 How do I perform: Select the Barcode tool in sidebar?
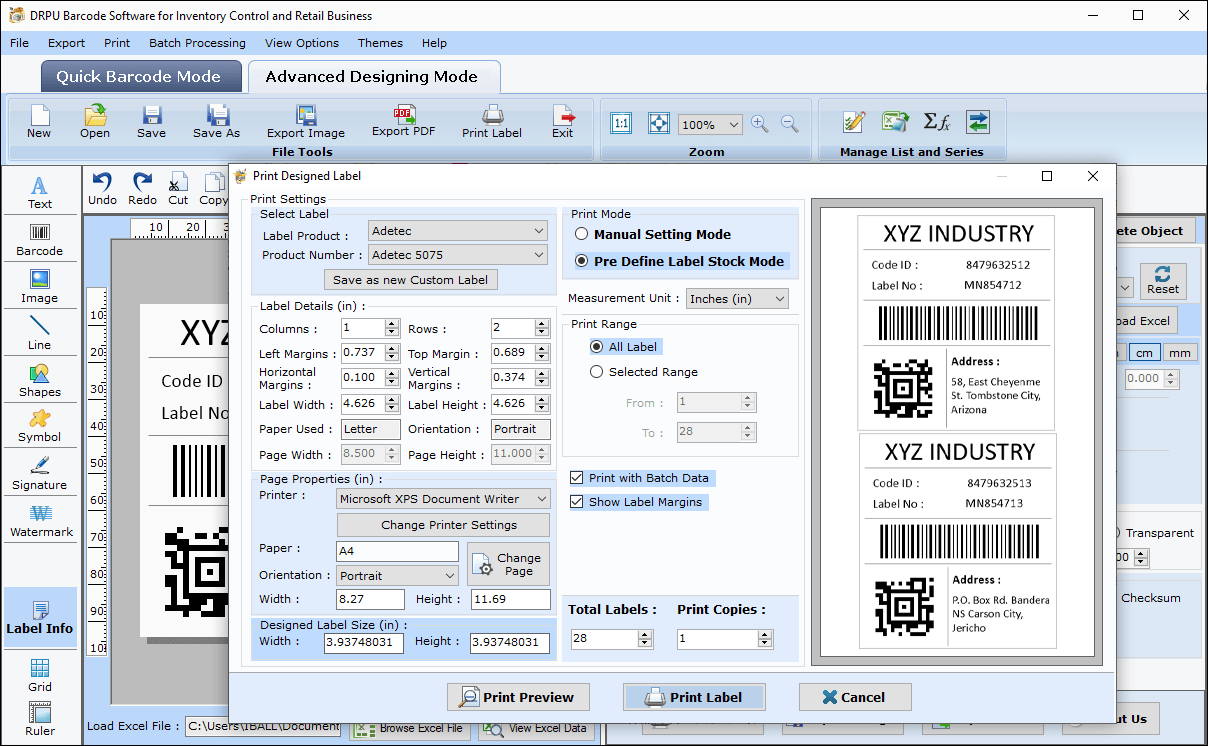coord(40,240)
